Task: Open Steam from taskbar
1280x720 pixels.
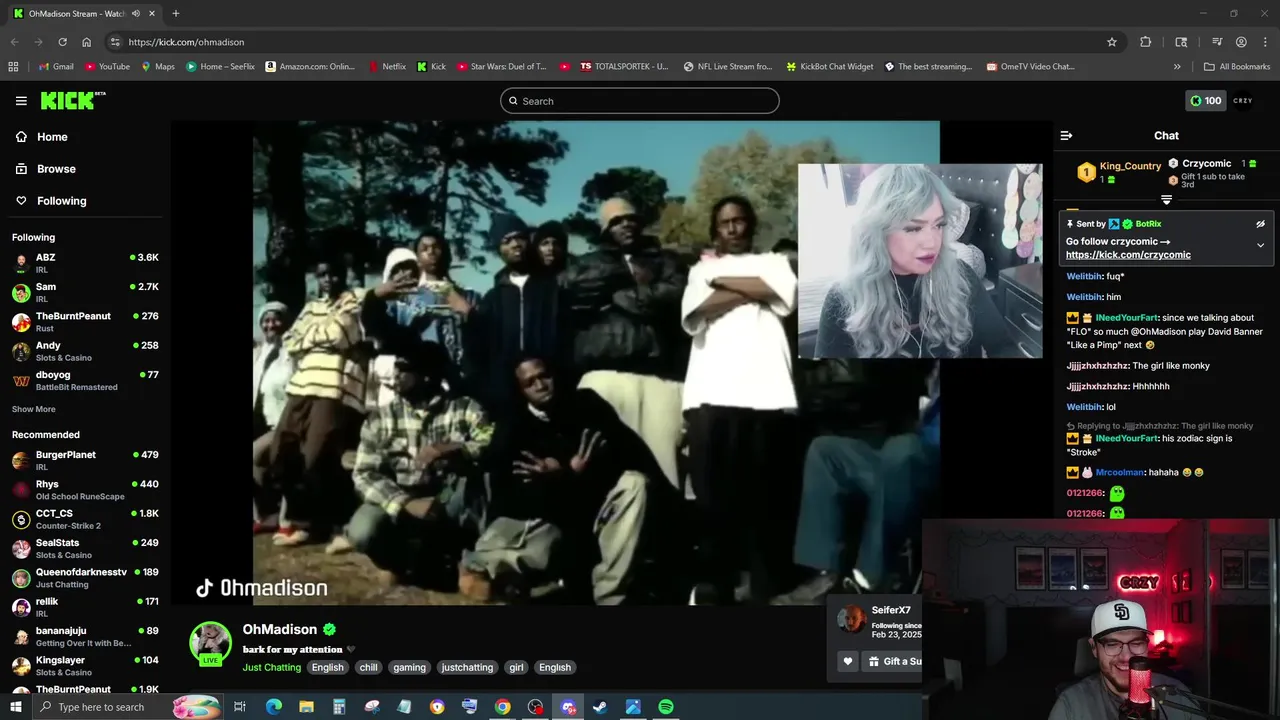Action: 600,707
